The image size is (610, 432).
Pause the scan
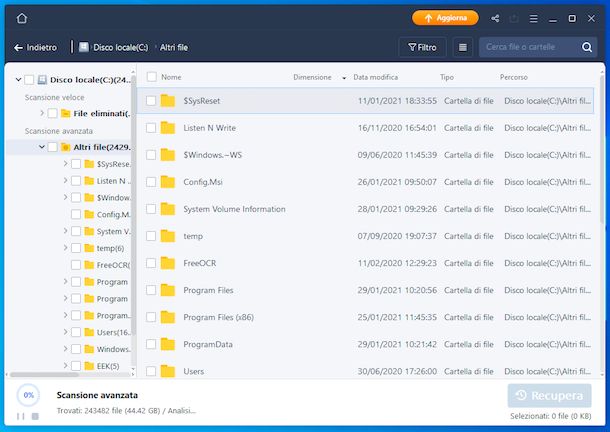21,416
